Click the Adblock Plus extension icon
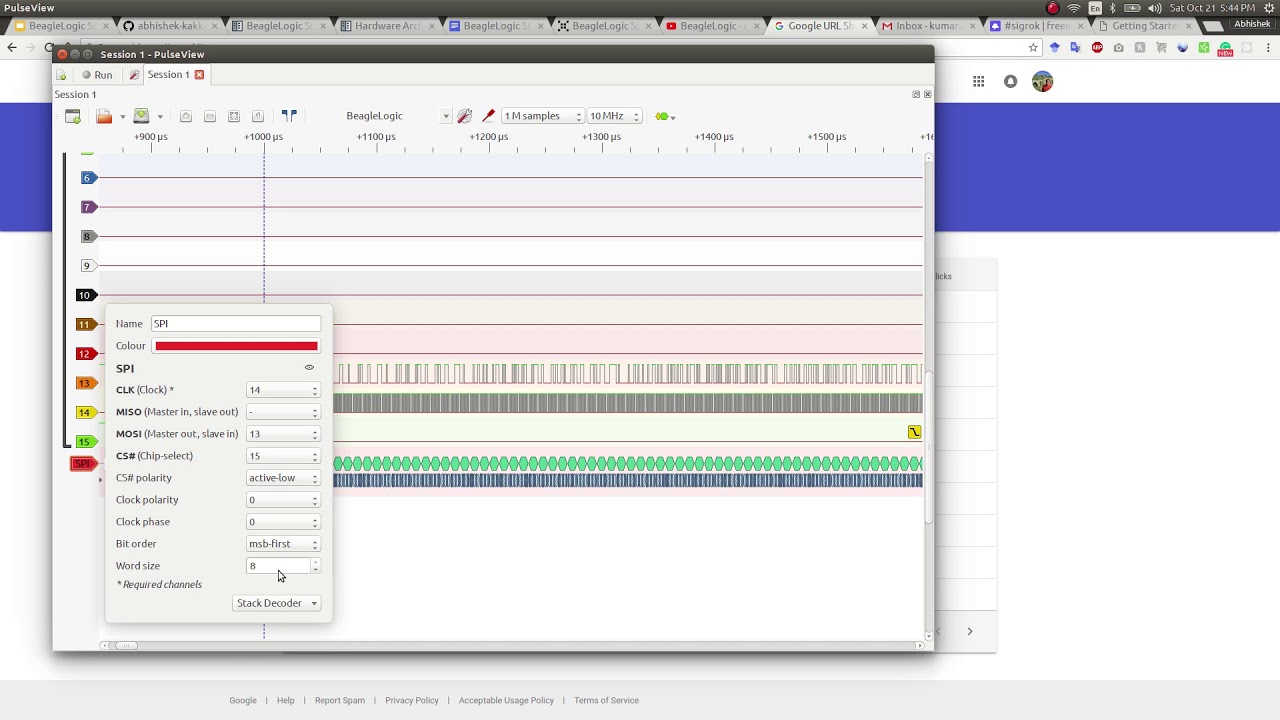 pos(1097,47)
